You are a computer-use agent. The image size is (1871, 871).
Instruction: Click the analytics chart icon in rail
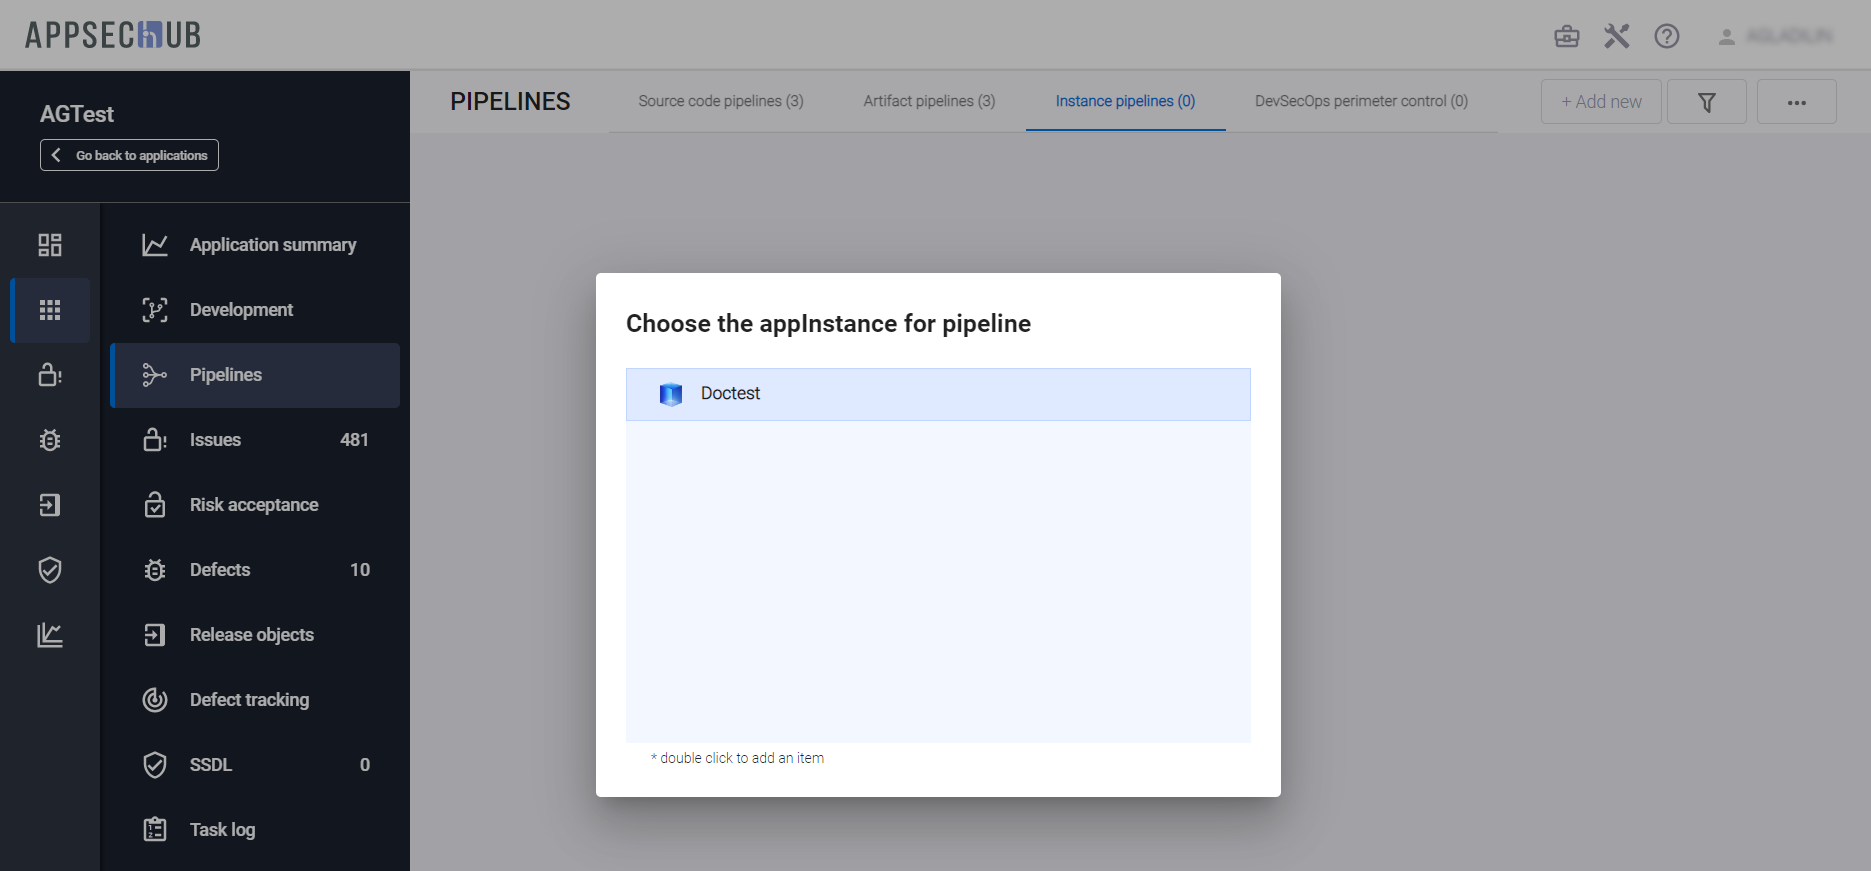(50, 635)
